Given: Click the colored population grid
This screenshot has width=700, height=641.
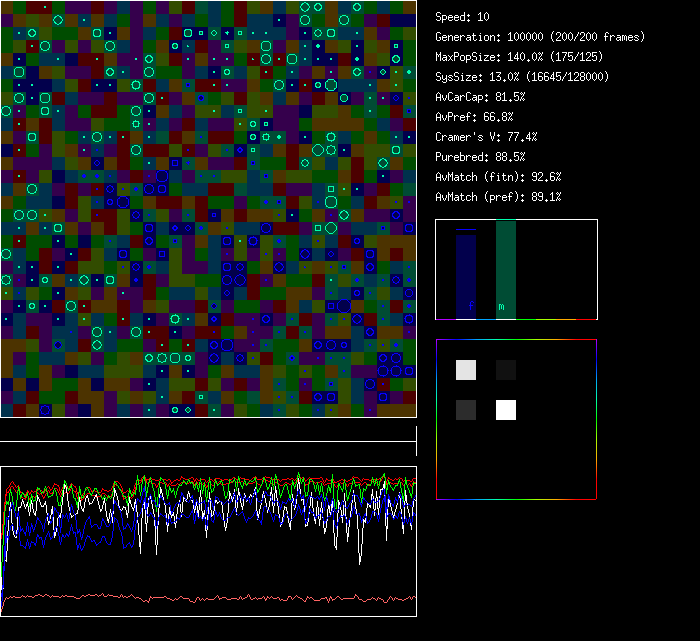Looking at the screenshot, I should pyautogui.click(x=208, y=208).
